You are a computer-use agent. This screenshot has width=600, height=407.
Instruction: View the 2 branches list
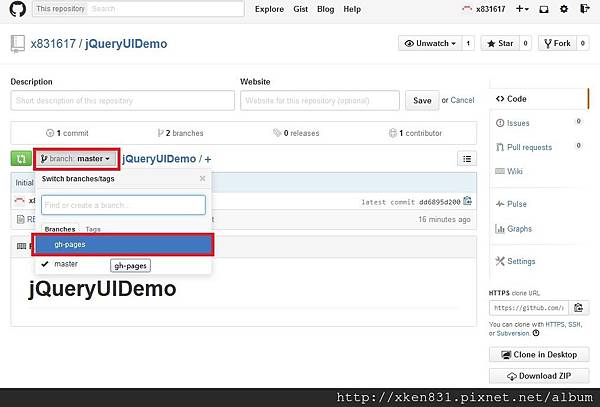(181, 133)
